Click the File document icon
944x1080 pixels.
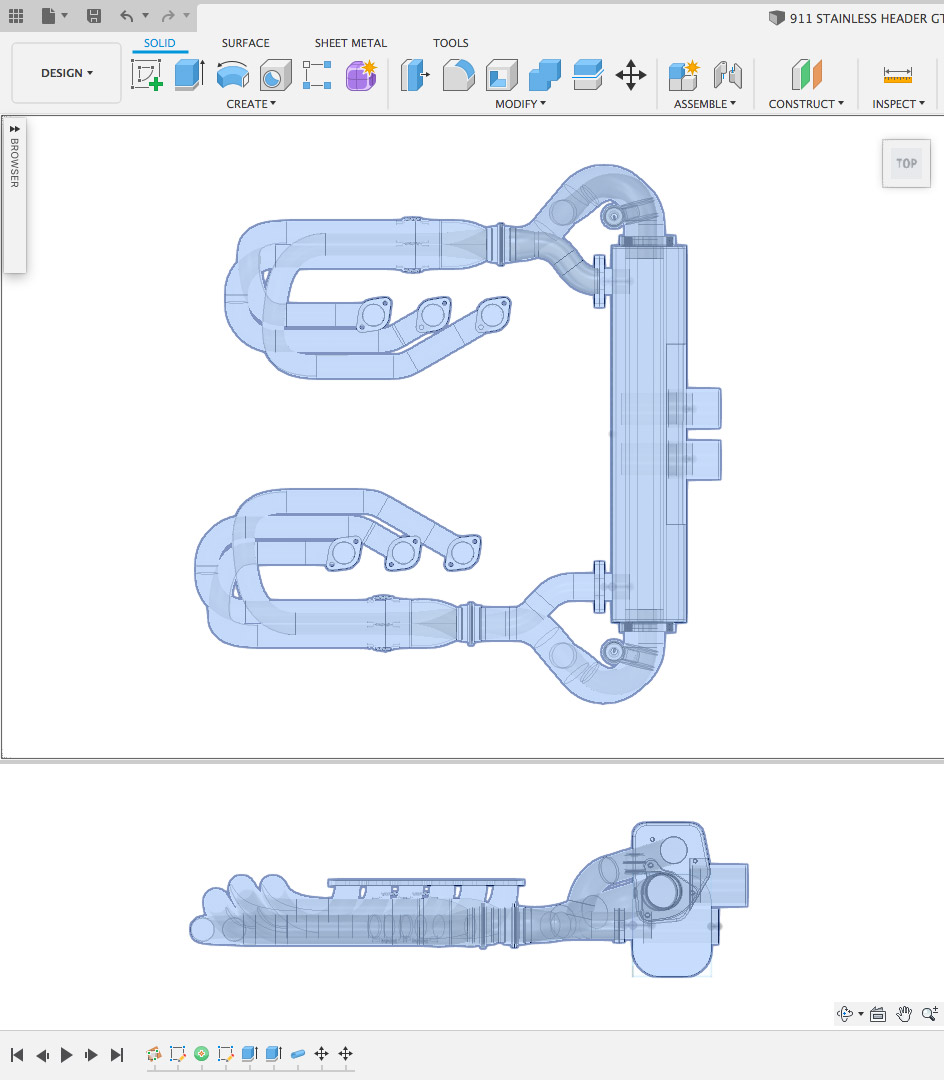click(48, 15)
